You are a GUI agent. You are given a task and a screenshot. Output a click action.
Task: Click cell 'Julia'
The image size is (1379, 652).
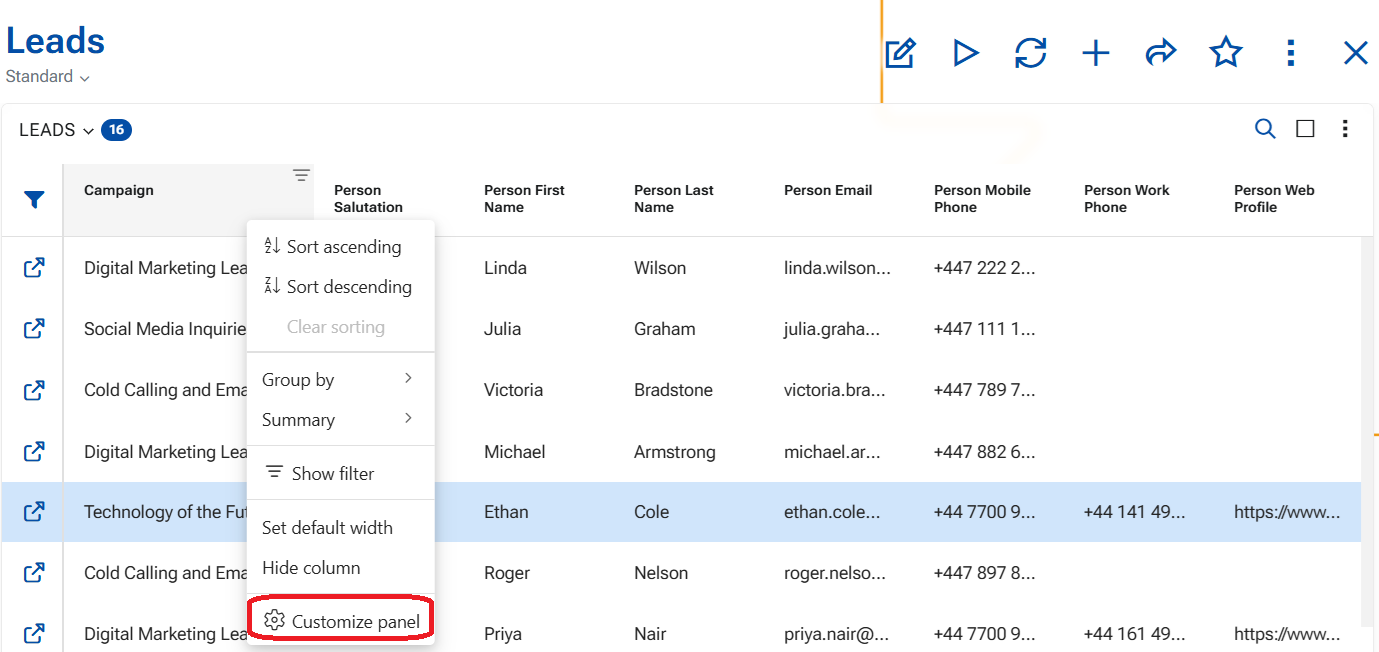(502, 329)
